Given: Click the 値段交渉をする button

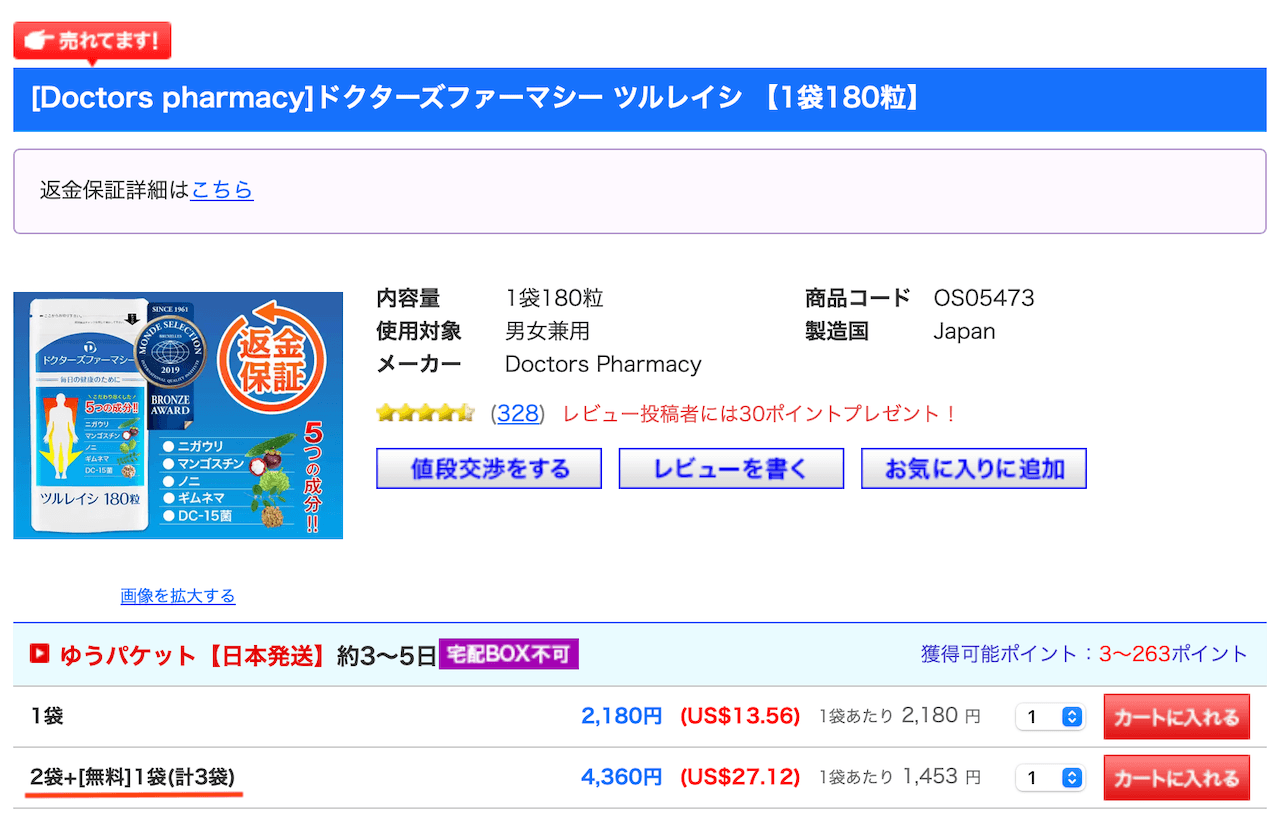Looking at the screenshot, I should point(488,468).
